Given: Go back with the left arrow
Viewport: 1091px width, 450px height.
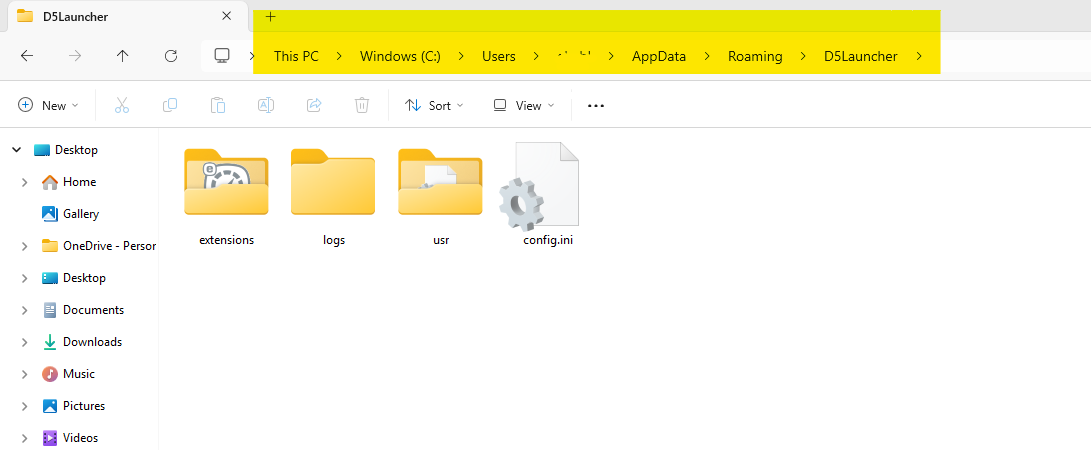Looking at the screenshot, I should pos(27,56).
